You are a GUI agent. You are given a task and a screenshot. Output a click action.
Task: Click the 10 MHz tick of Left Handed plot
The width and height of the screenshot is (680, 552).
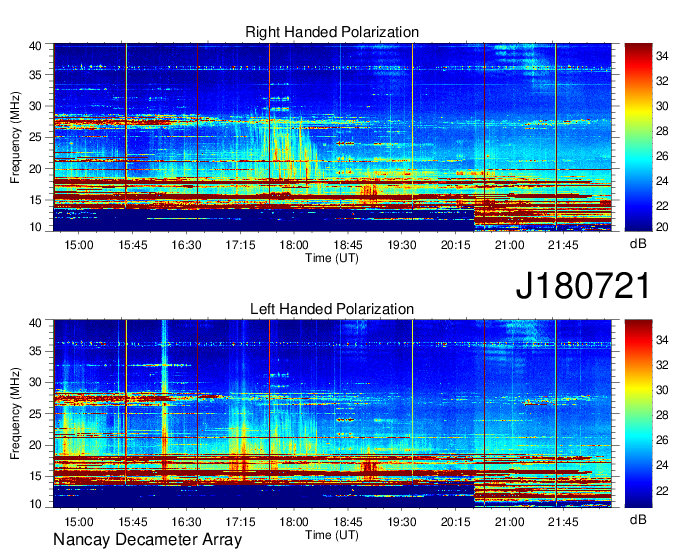pyautogui.click(x=36, y=504)
